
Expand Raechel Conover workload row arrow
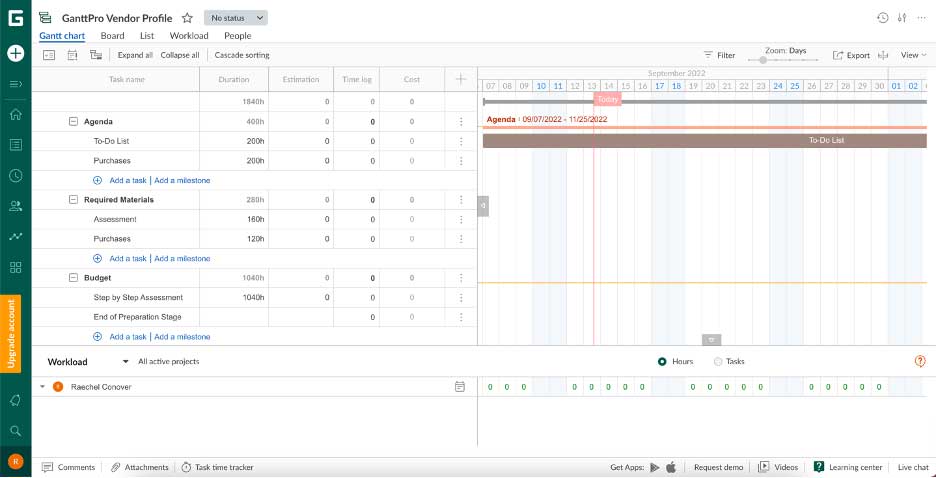click(42, 387)
